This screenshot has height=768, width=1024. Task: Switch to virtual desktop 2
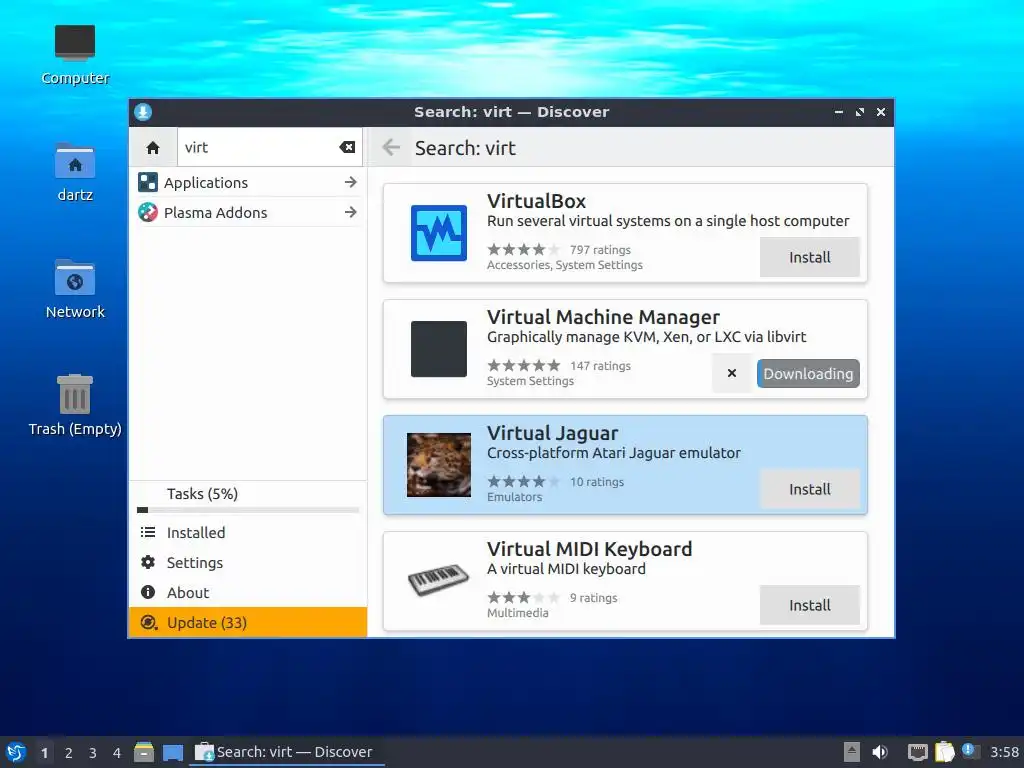click(69, 753)
